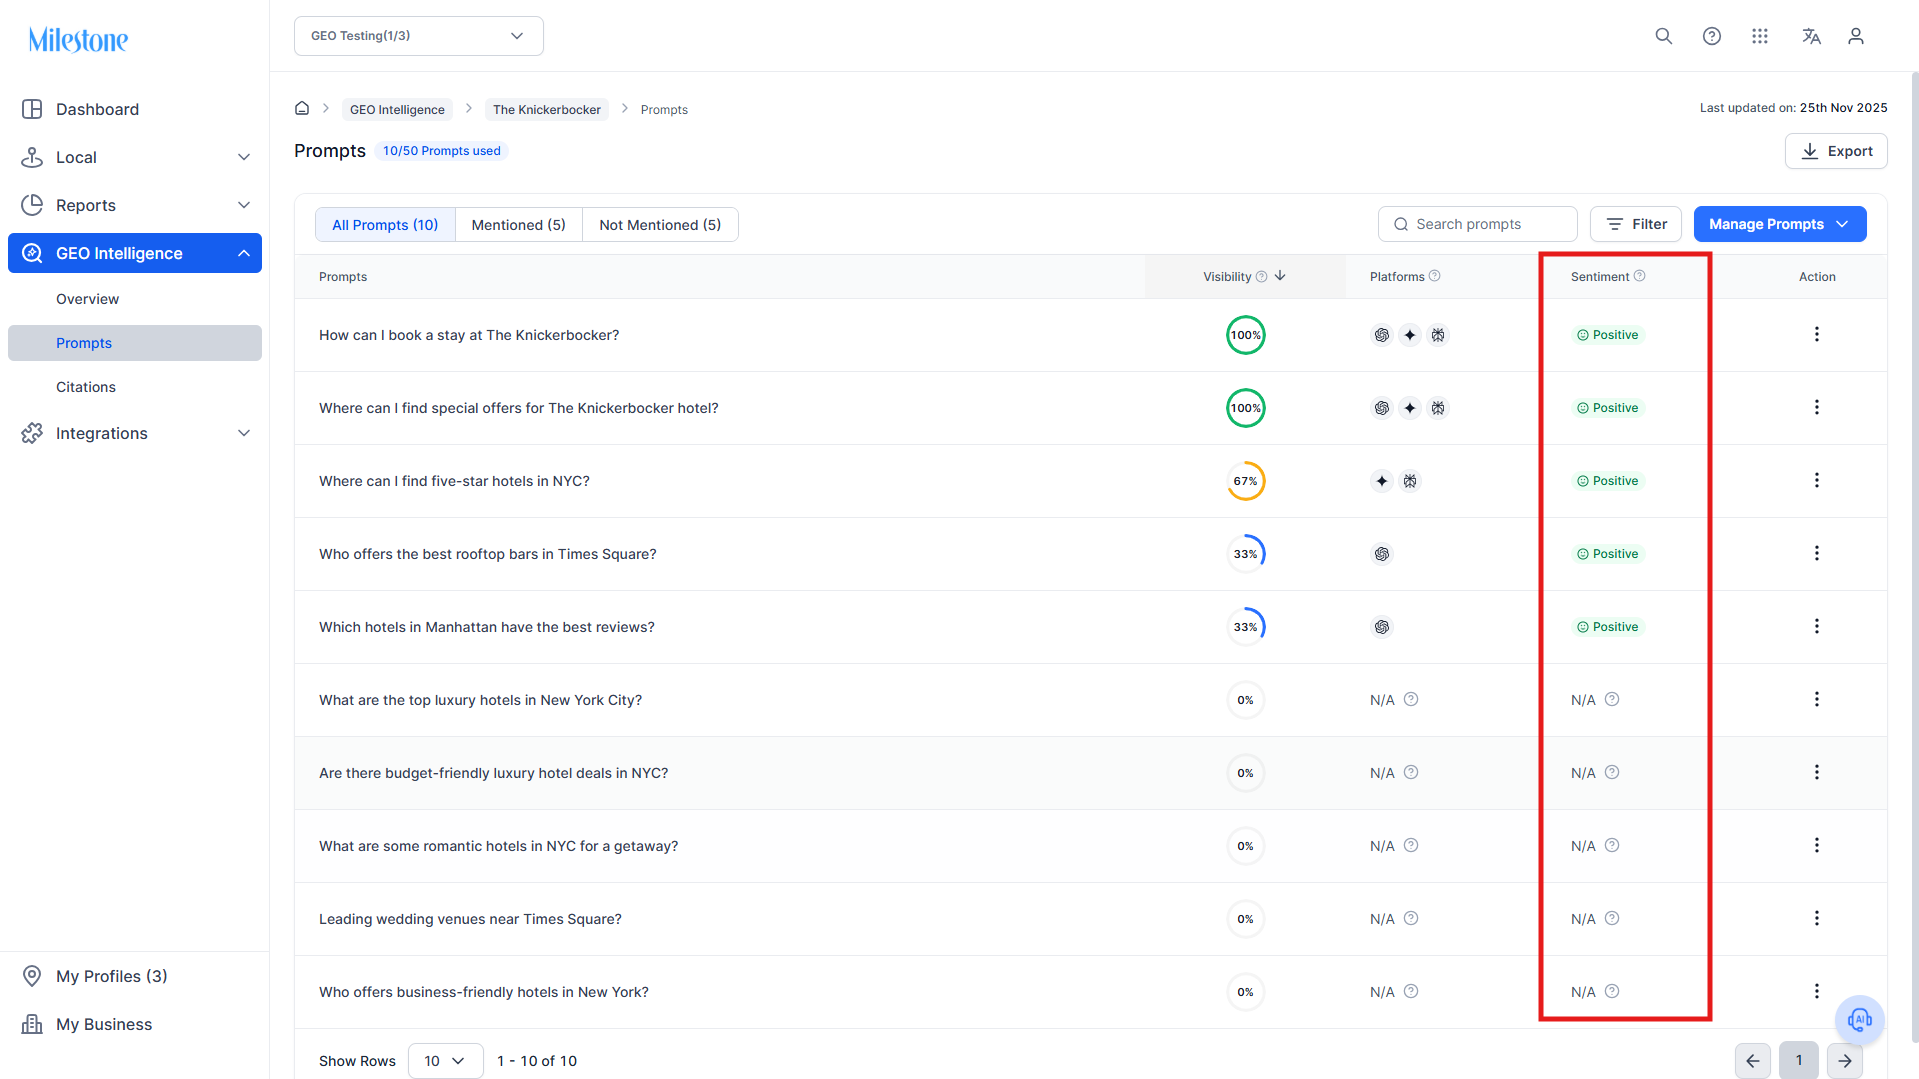1919x1079 pixels.
Task: Select the All Prompts (10) tab
Action: (385, 225)
